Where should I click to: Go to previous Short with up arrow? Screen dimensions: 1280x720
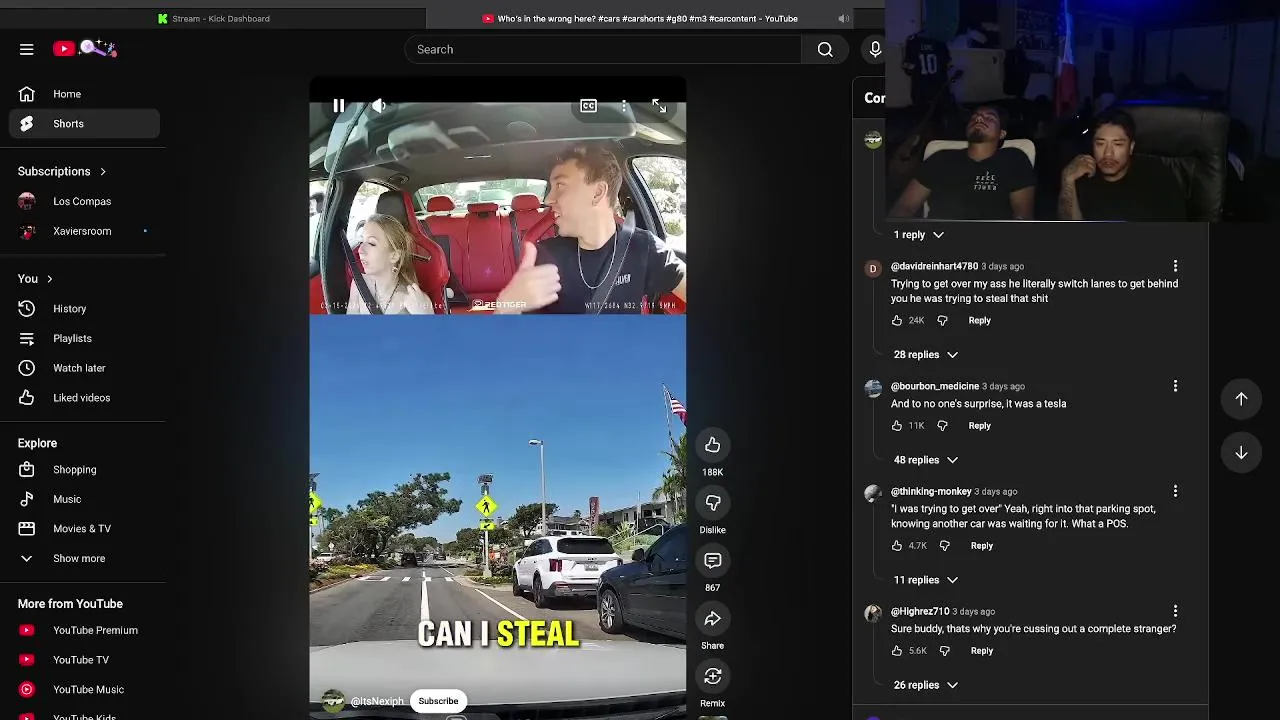point(1241,399)
